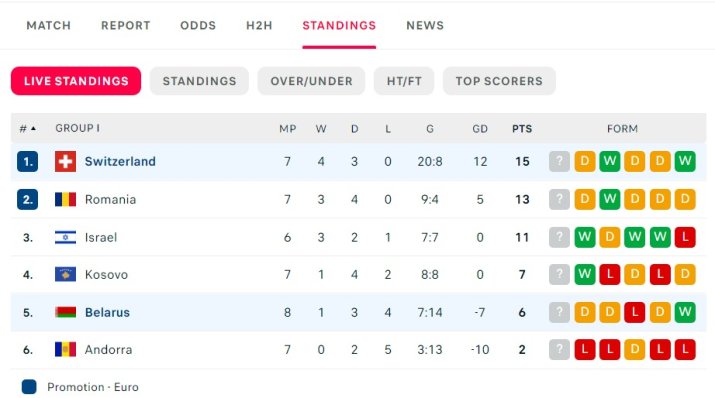Select the OVER/UNDER filter button
Image resolution: width=715 pixels, height=398 pixels.
click(311, 81)
